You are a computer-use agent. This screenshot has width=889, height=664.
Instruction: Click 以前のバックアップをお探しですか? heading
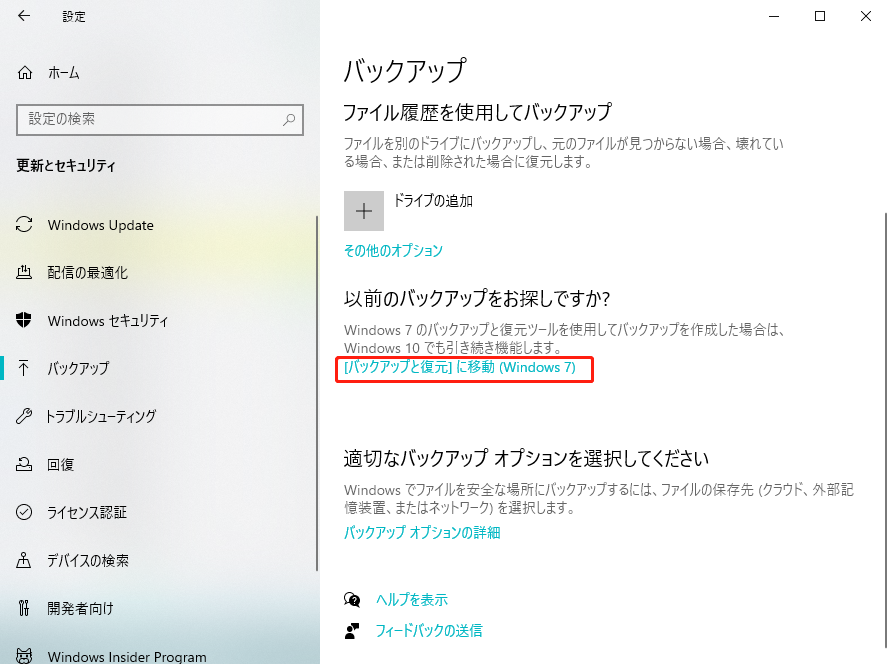coord(476,298)
